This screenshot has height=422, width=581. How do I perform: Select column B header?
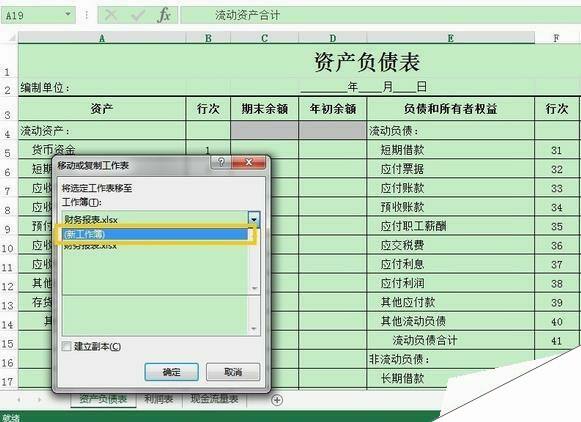(x=208, y=38)
